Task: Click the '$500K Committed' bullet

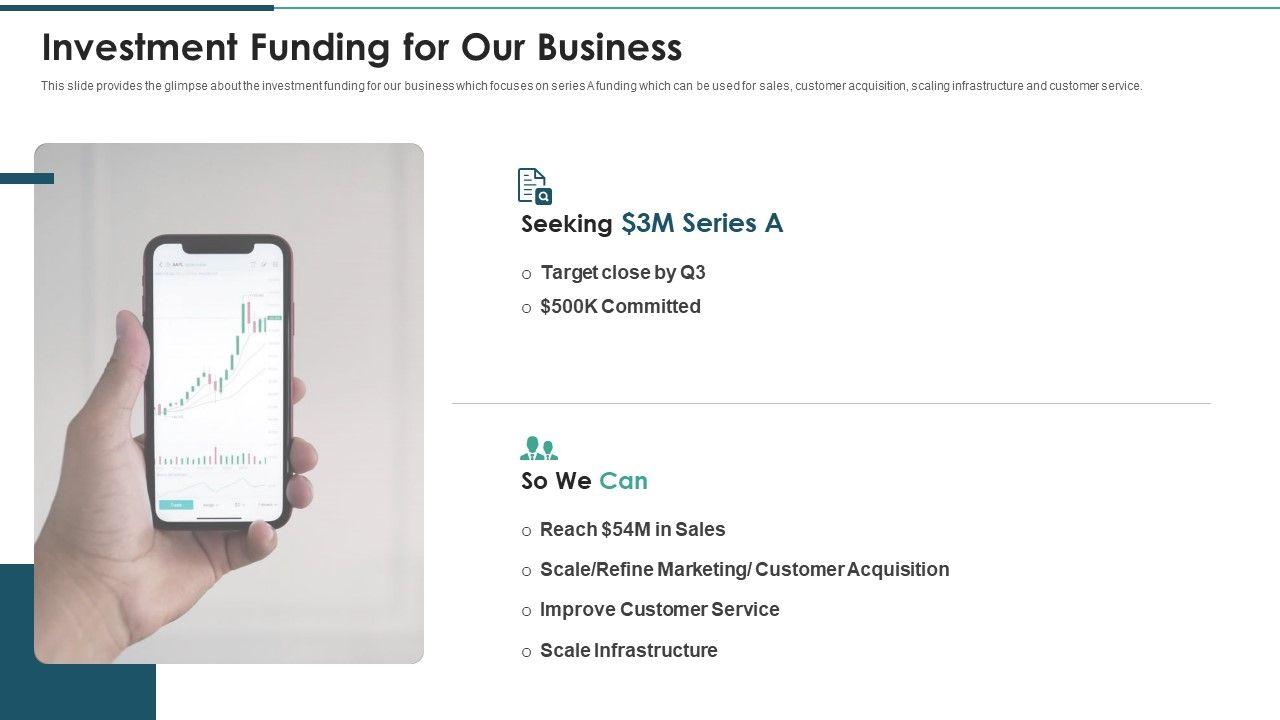Action: (620, 306)
